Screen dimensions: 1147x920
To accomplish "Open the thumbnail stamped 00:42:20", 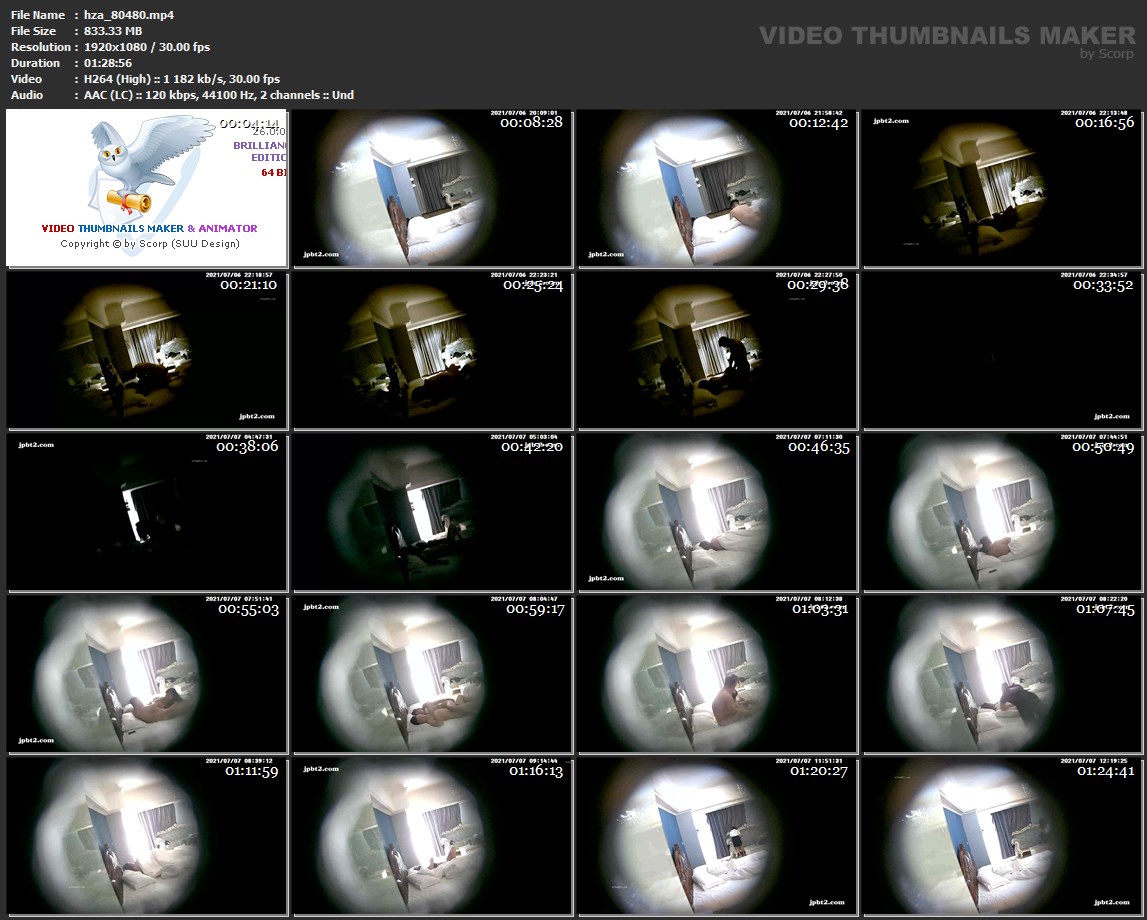I will pos(432,512).
